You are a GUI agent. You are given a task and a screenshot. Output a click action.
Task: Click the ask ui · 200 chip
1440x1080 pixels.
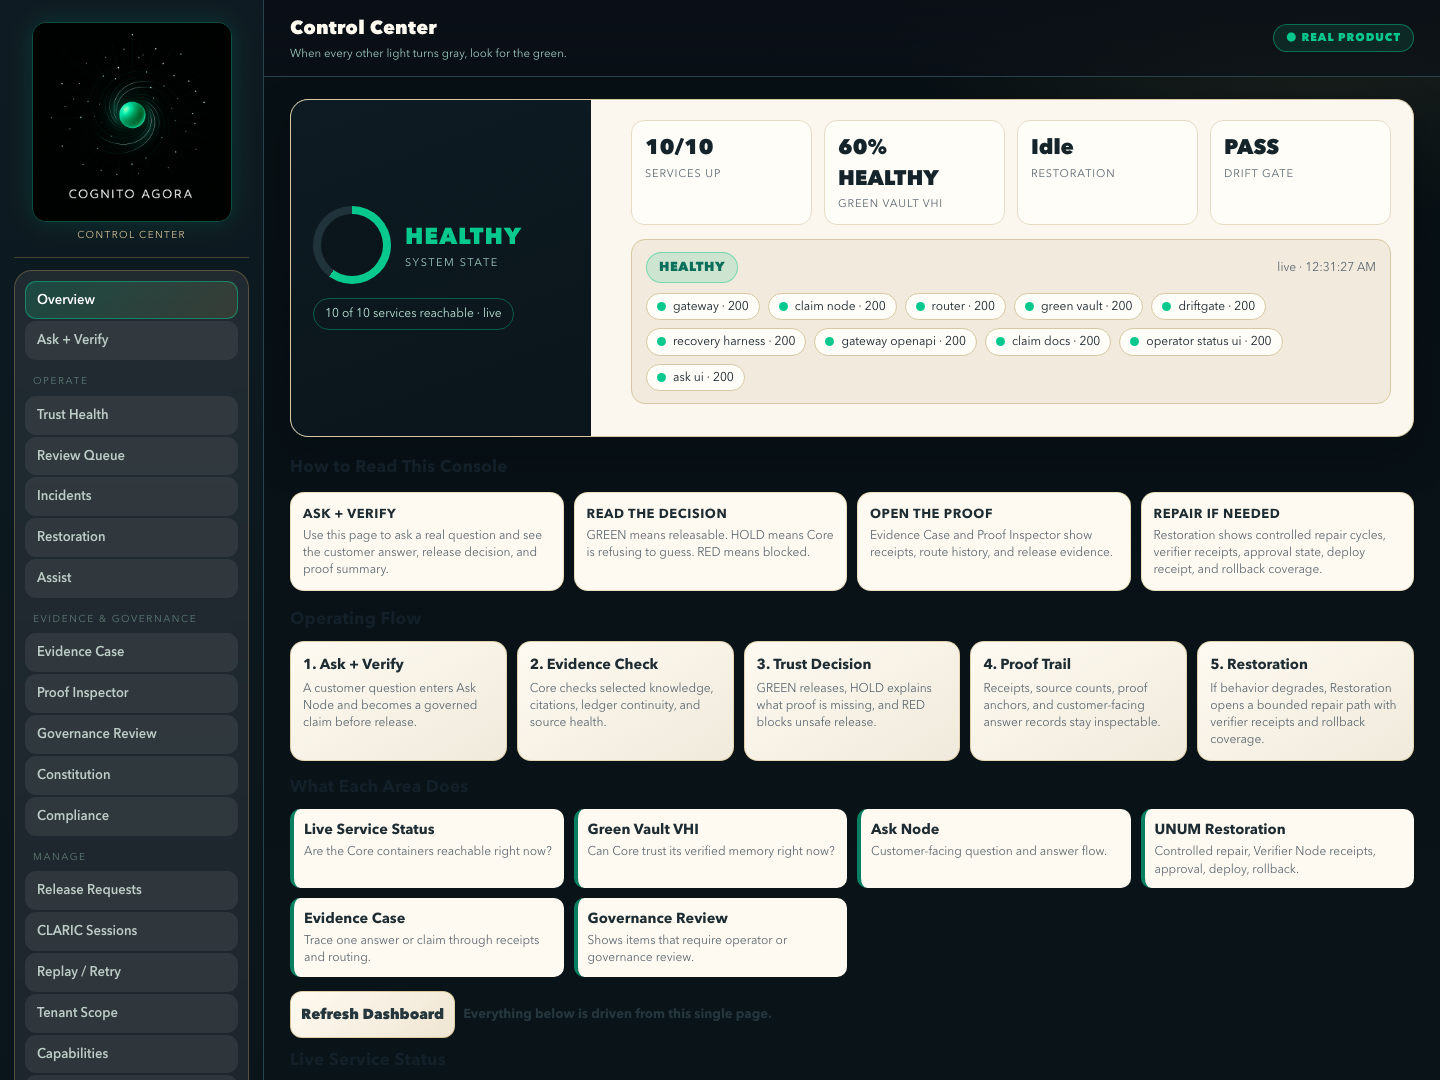tap(695, 377)
